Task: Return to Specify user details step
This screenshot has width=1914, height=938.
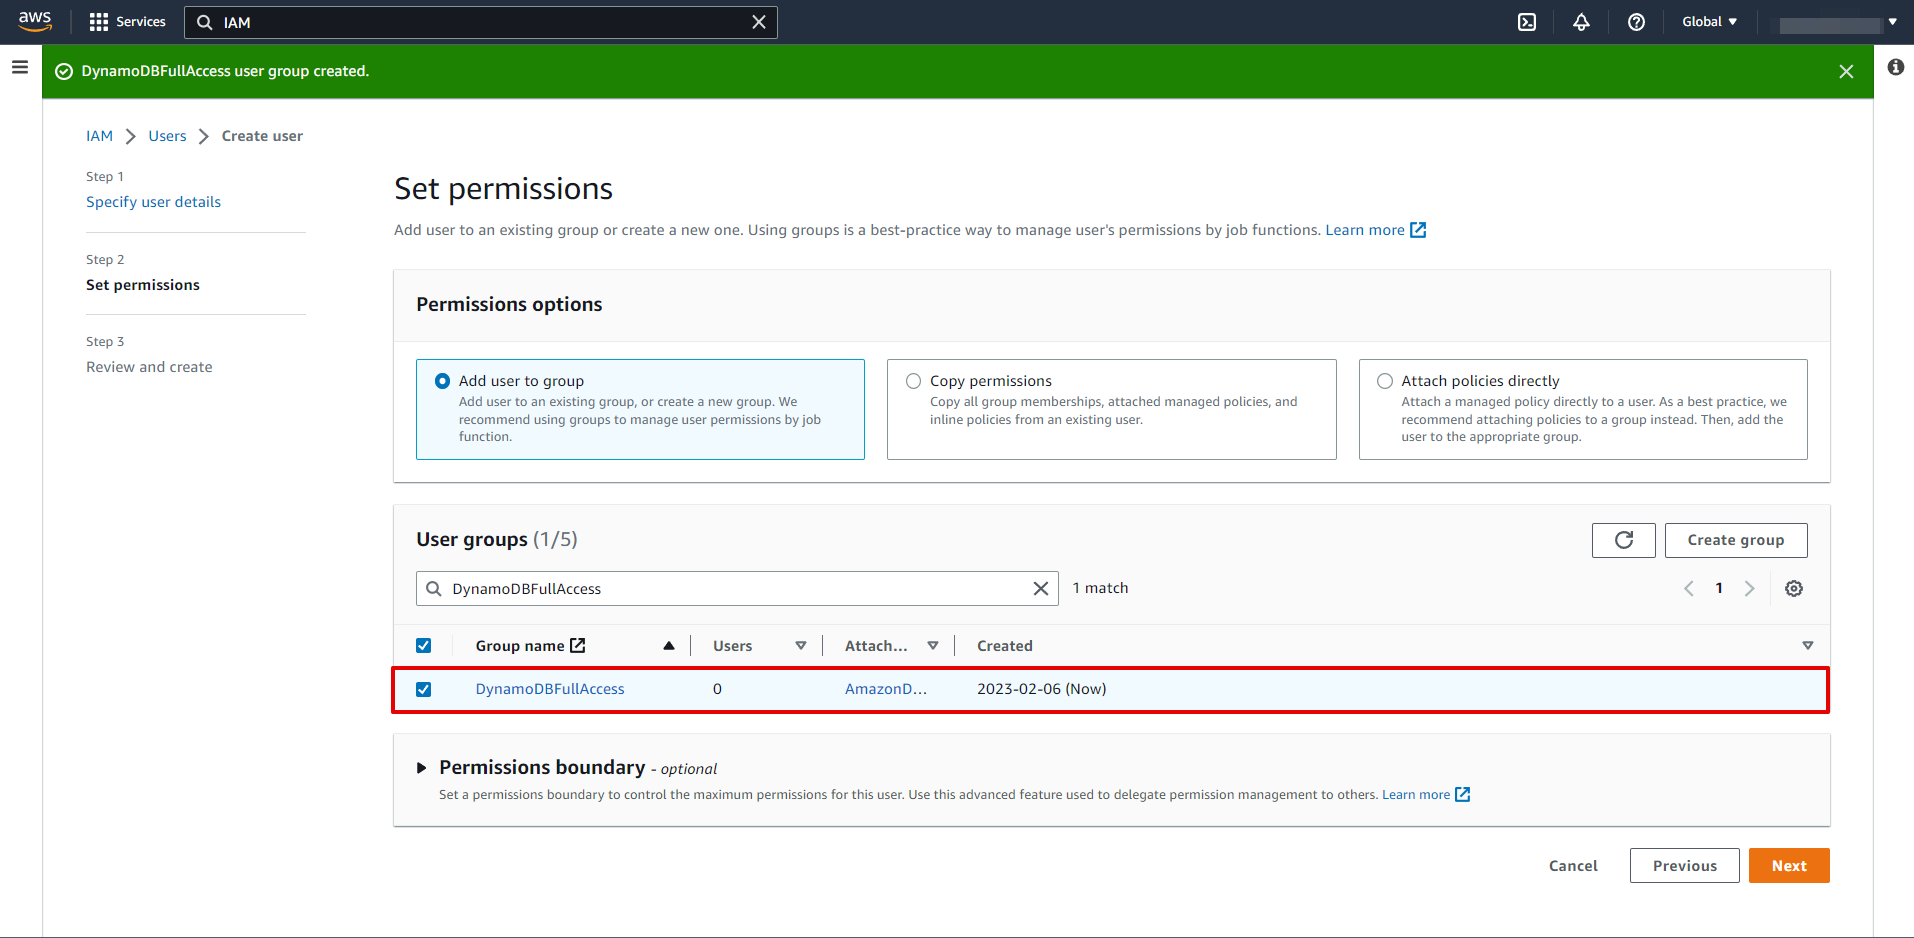Action: [x=153, y=202]
